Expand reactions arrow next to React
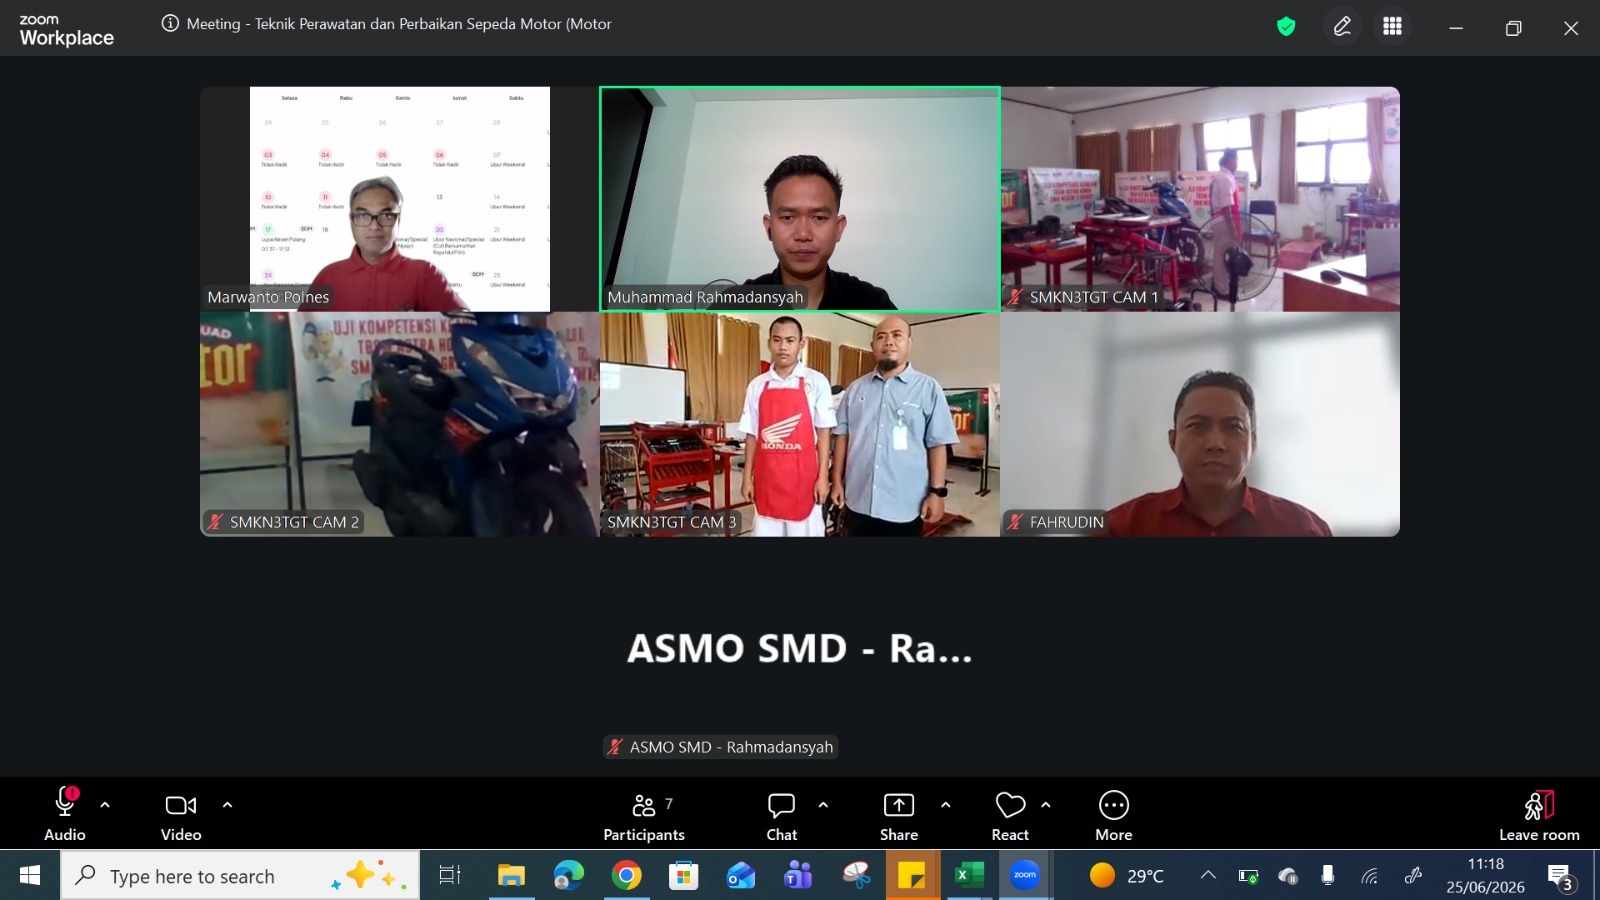The height and width of the screenshot is (900, 1600). [x=1045, y=805]
